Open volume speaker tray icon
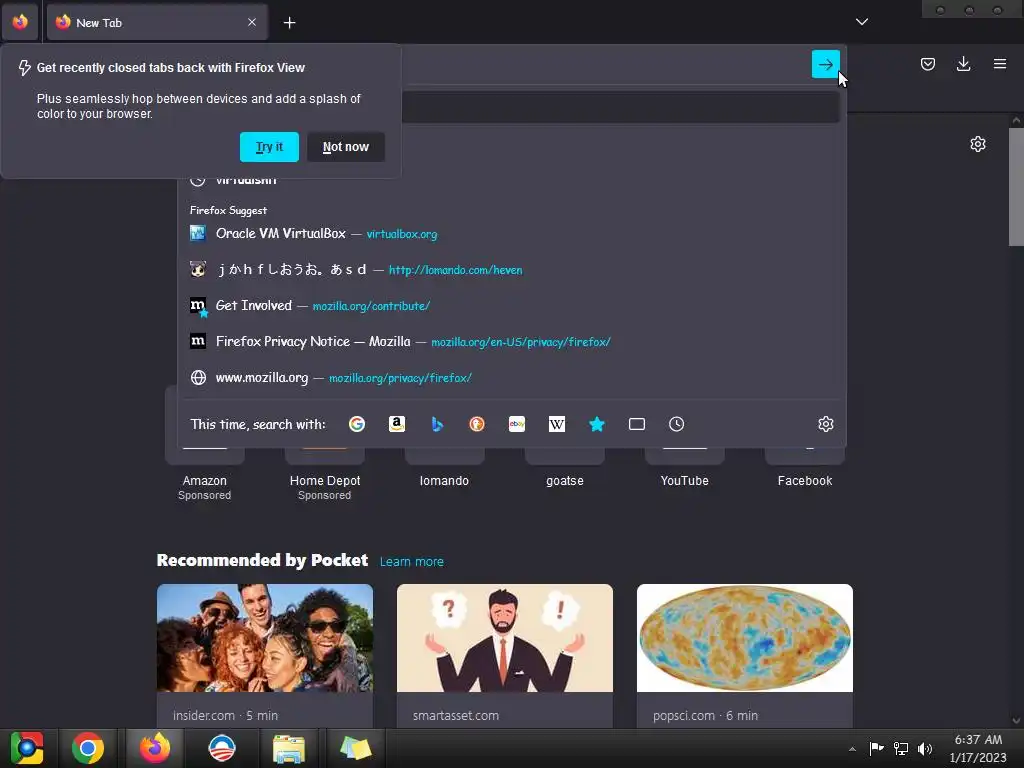Screen dimensions: 1024x768 [x=925, y=748]
